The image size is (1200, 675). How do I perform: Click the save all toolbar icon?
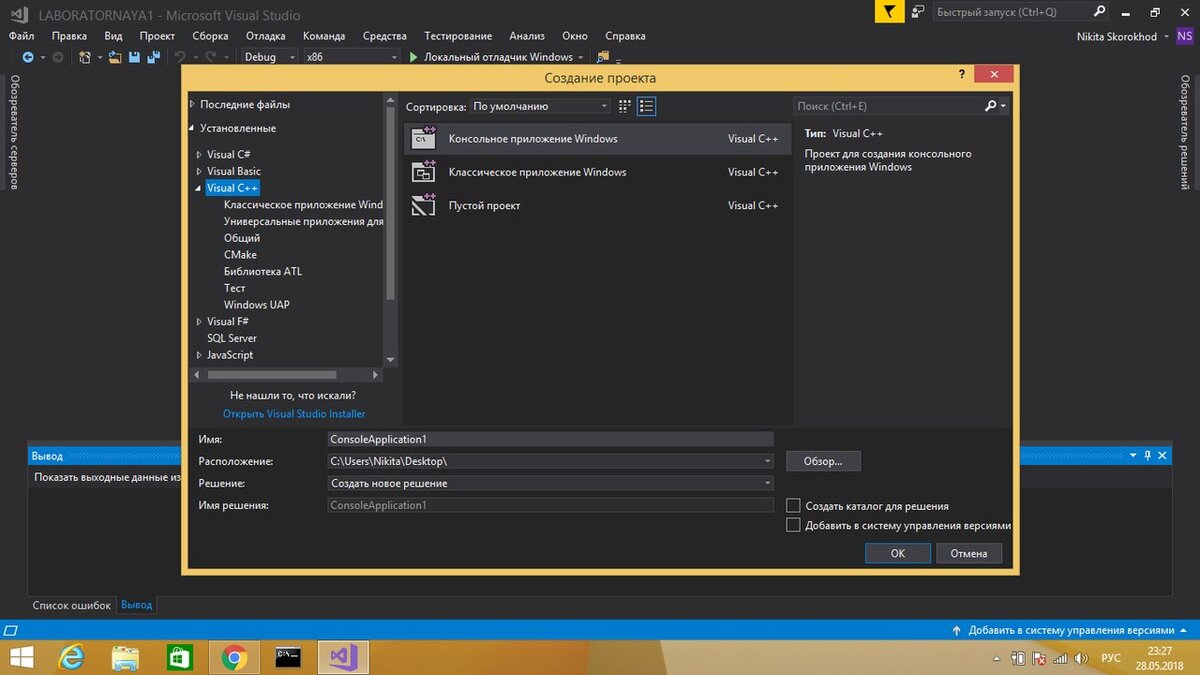[153, 57]
